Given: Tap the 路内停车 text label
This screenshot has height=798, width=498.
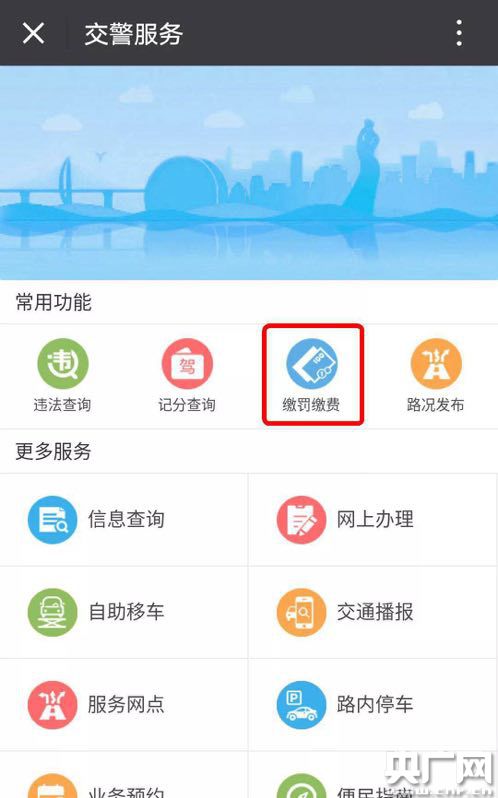Looking at the screenshot, I should coord(375,705).
